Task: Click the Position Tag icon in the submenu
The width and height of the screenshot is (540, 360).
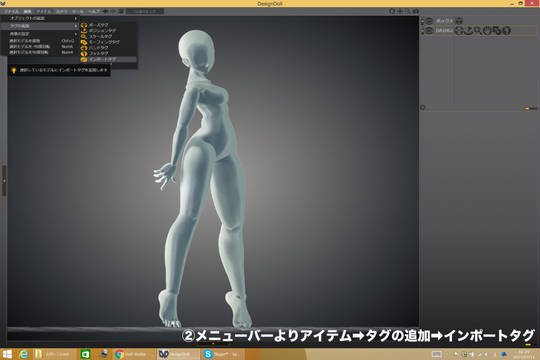Action: click(84, 30)
